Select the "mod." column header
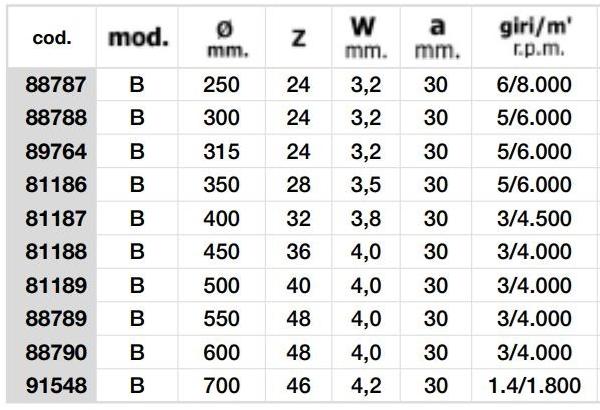This screenshot has height=410, width=600. pos(138,39)
